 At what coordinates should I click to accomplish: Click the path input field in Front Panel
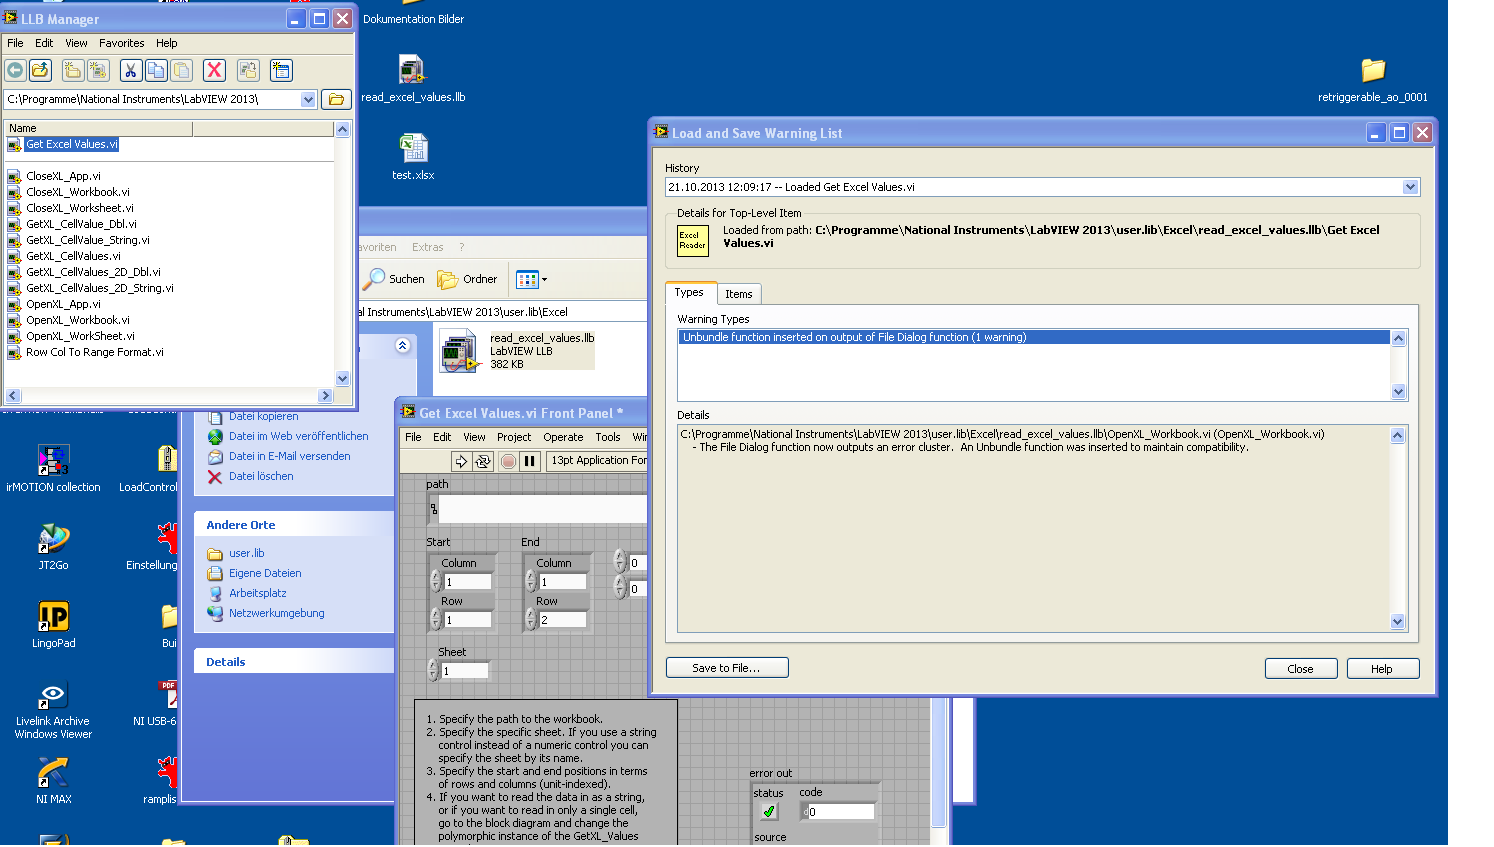pyautogui.click(x=543, y=509)
